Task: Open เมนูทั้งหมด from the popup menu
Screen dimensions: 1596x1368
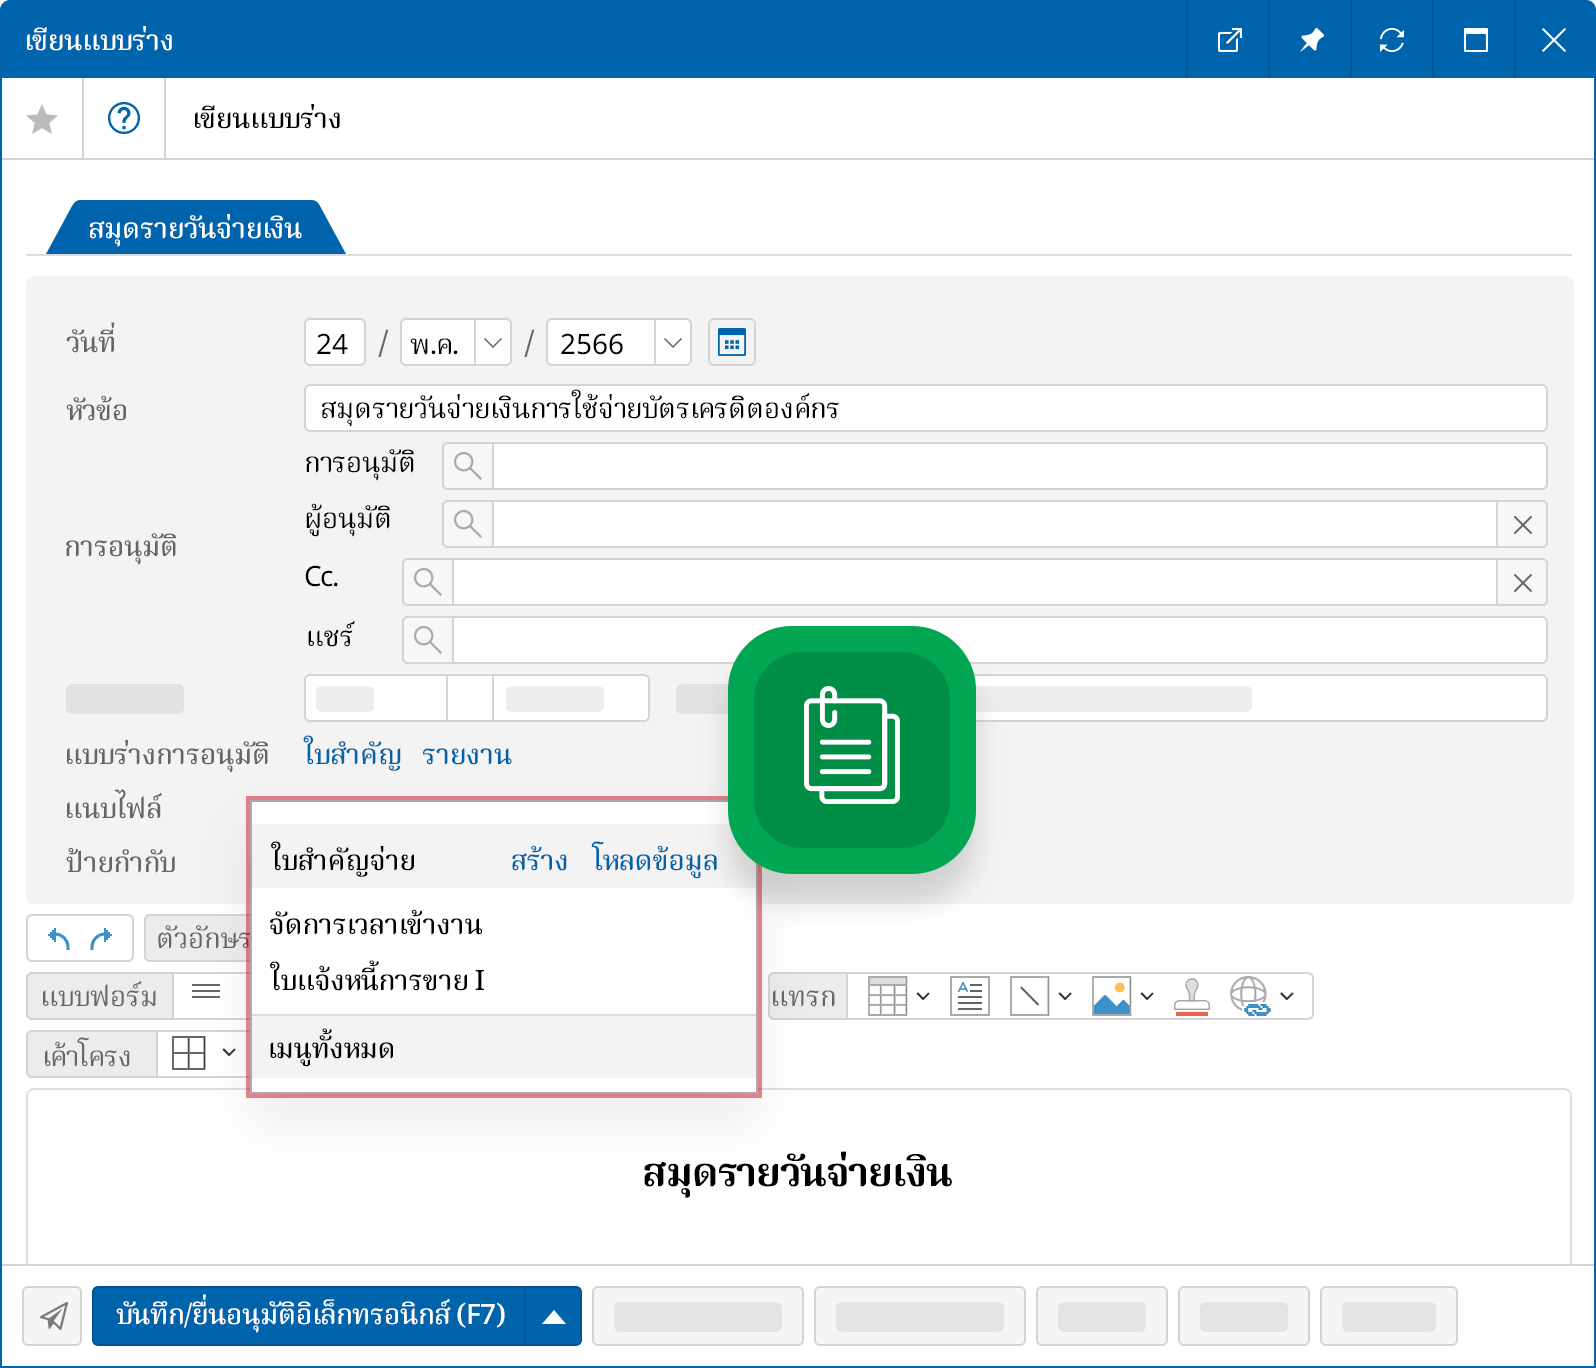Action: coord(332,1048)
